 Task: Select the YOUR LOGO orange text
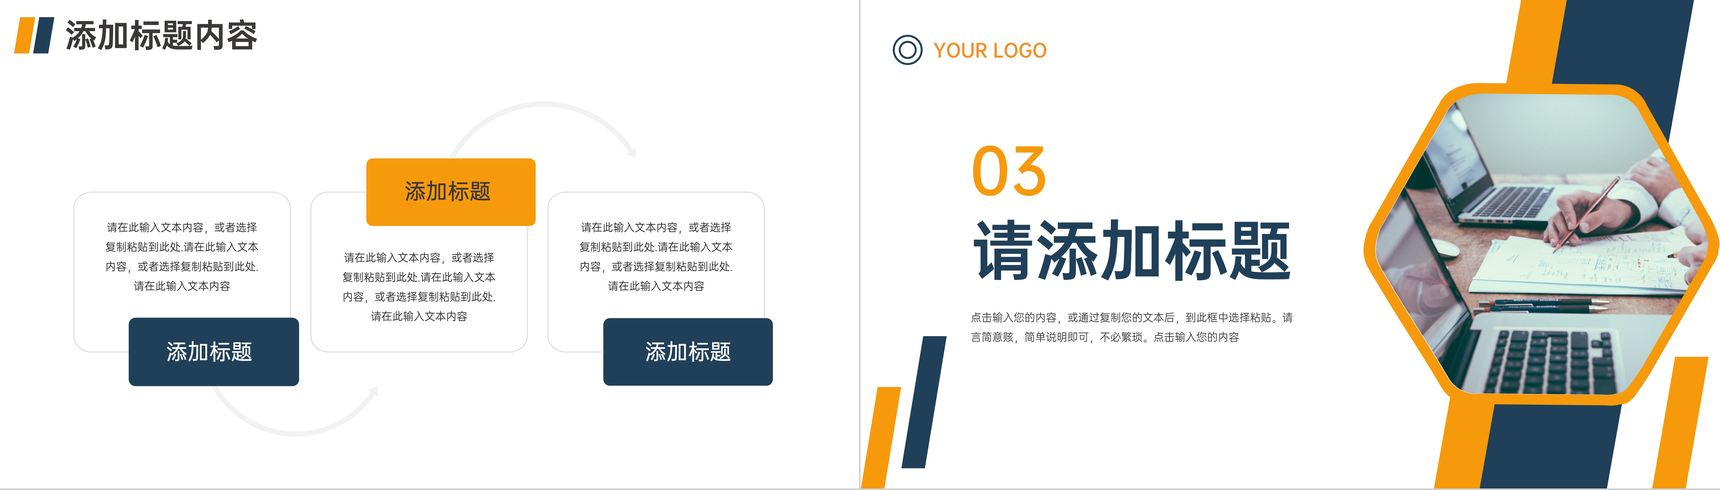(990, 51)
